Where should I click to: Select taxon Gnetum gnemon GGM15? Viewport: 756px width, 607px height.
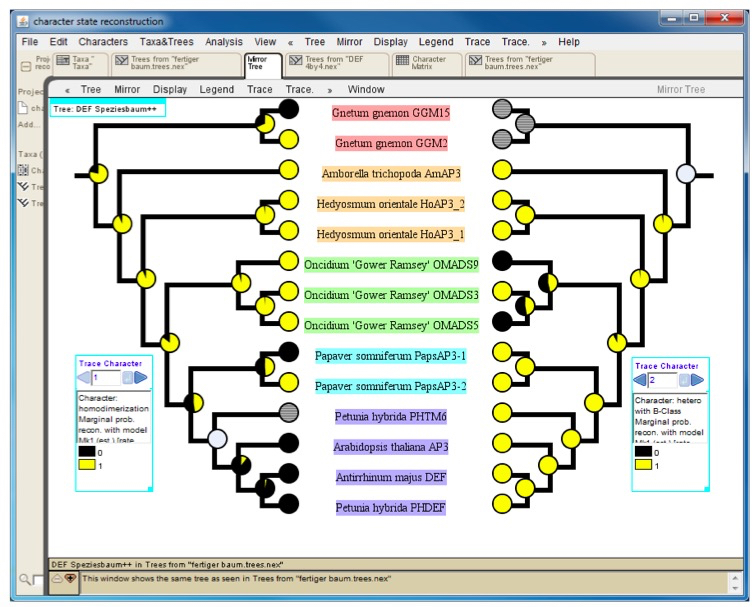point(391,113)
